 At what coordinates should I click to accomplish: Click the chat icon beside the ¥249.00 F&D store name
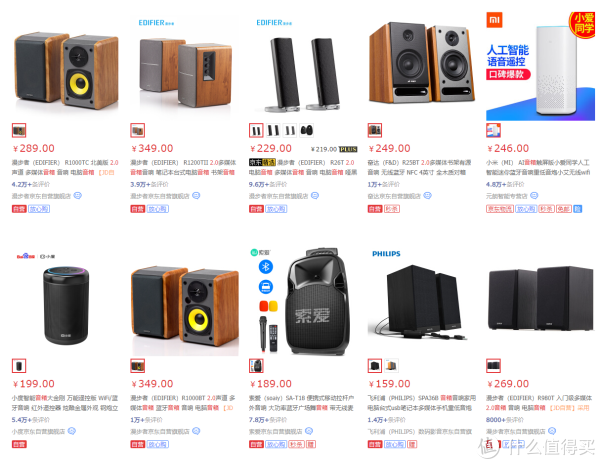427,195
